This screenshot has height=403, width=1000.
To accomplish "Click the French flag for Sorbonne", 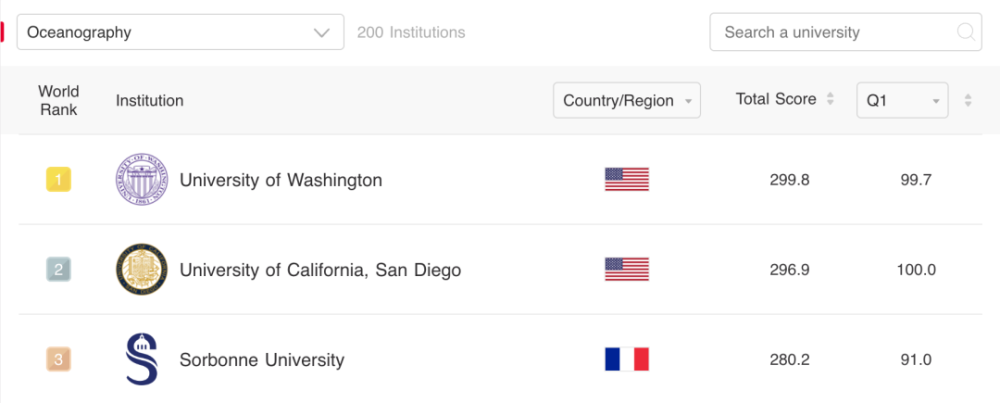I will pos(627,359).
